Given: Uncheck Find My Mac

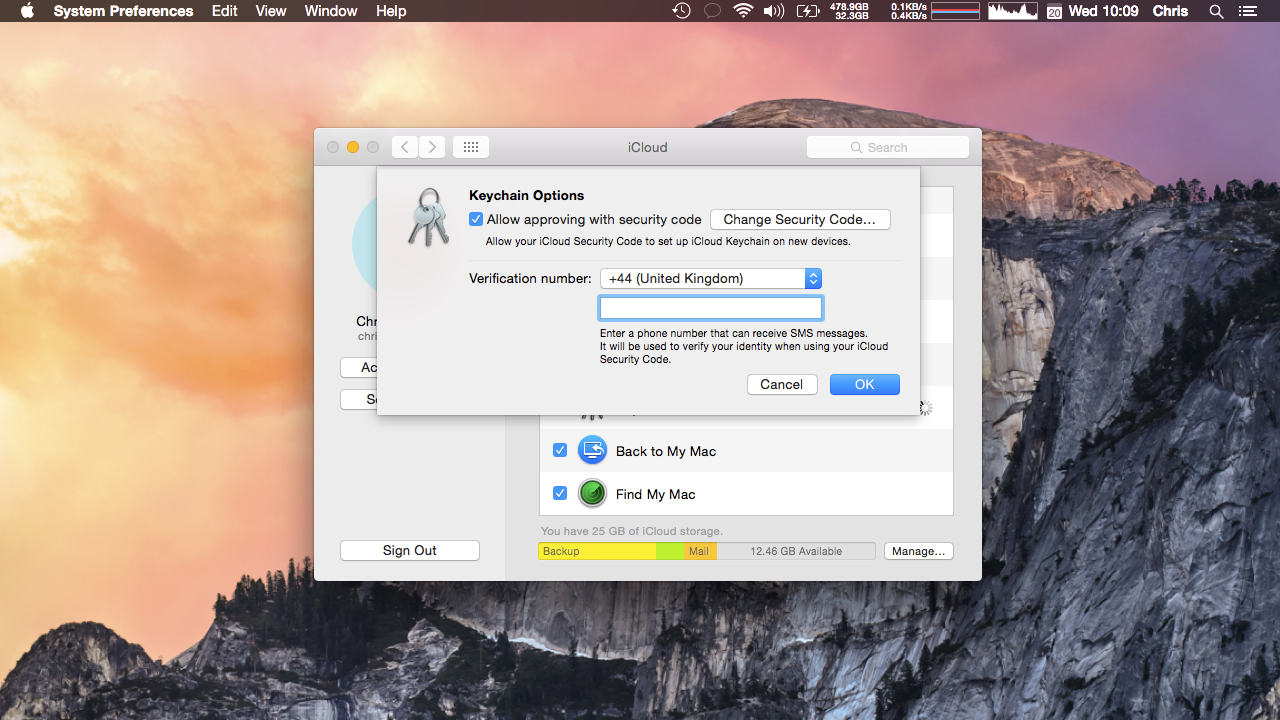Looking at the screenshot, I should tap(560, 493).
